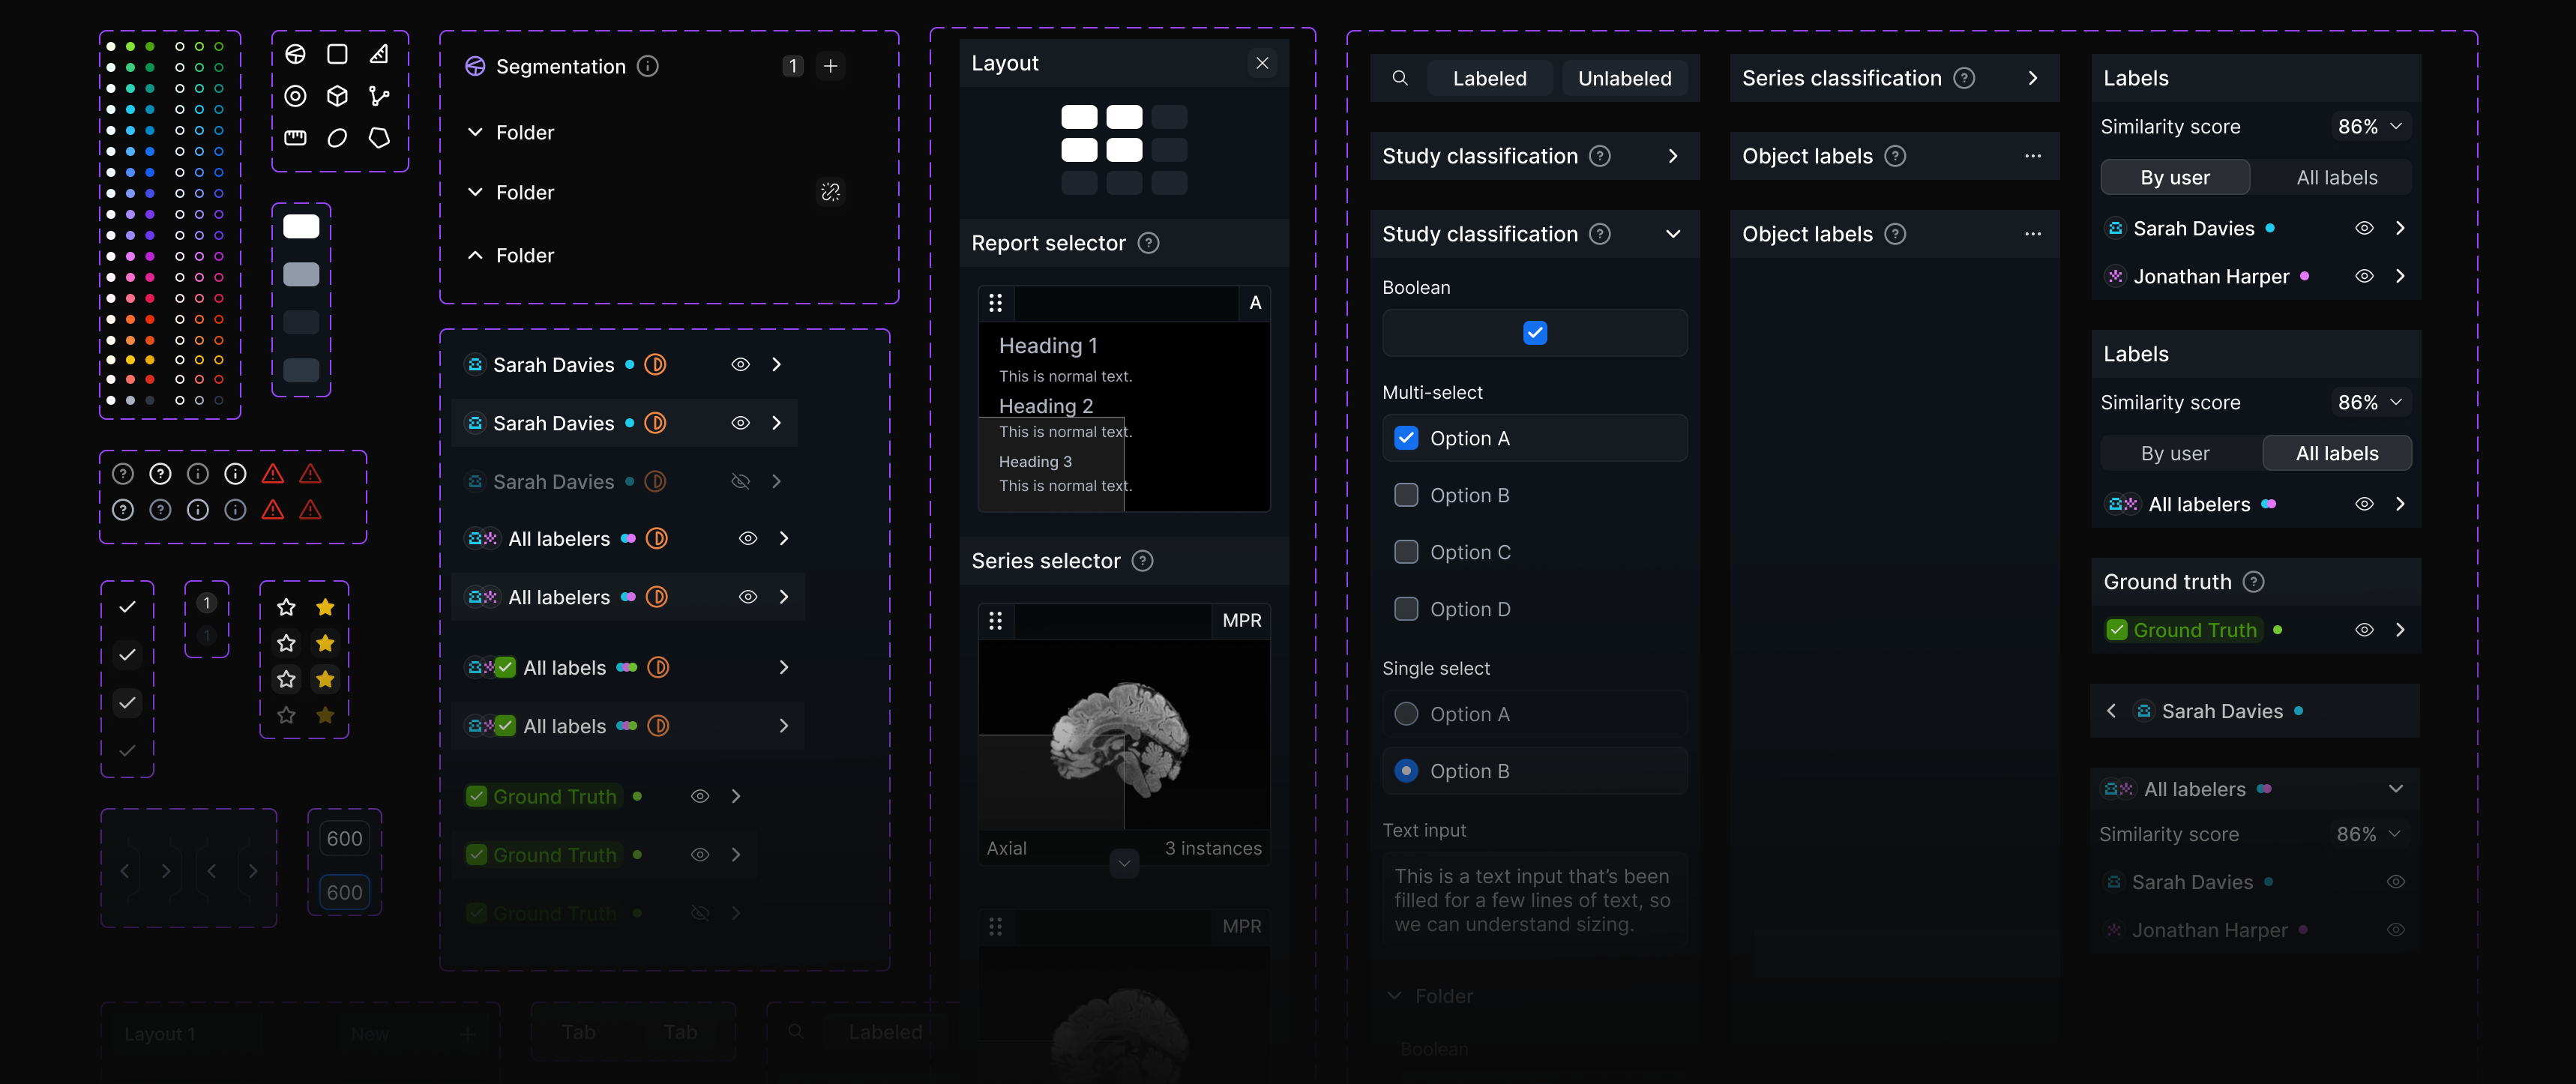Click the unselected By user tab

click(2175, 454)
